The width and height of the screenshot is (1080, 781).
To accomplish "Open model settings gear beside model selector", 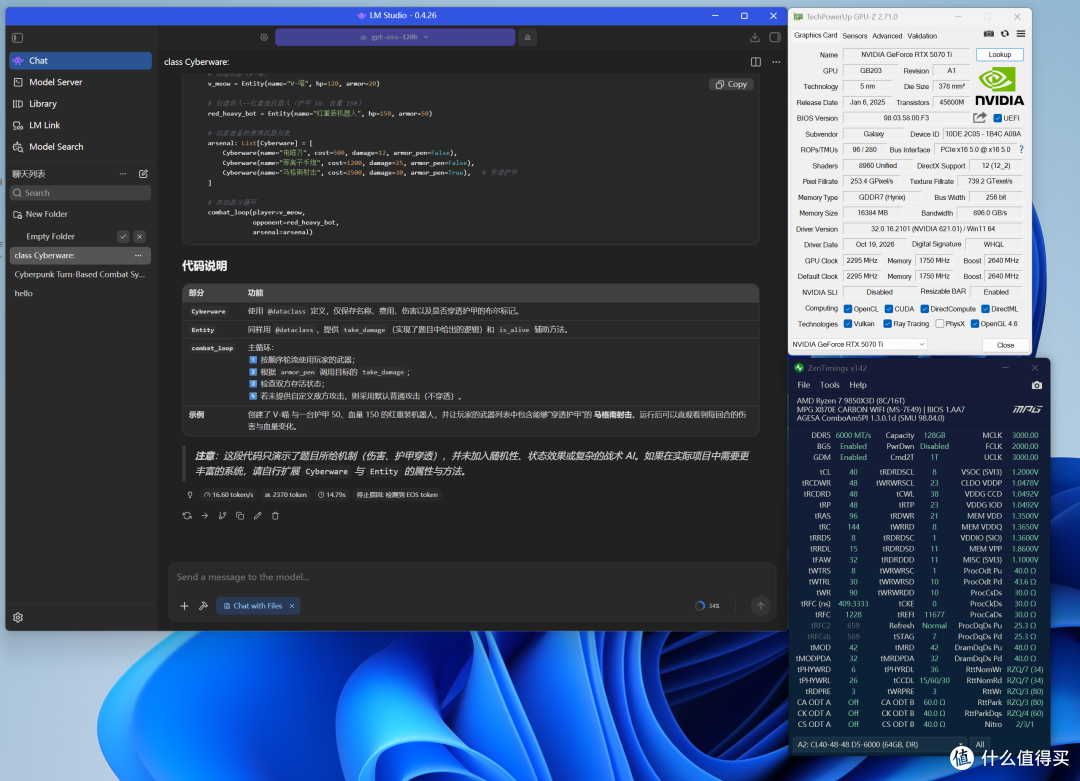I will [x=264, y=37].
